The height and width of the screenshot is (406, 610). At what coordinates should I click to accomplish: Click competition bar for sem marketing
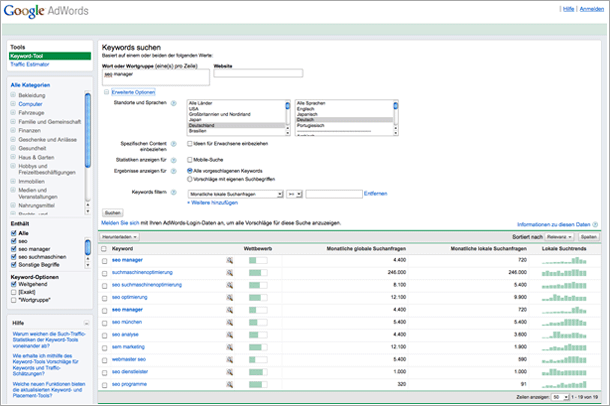point(258,347)
